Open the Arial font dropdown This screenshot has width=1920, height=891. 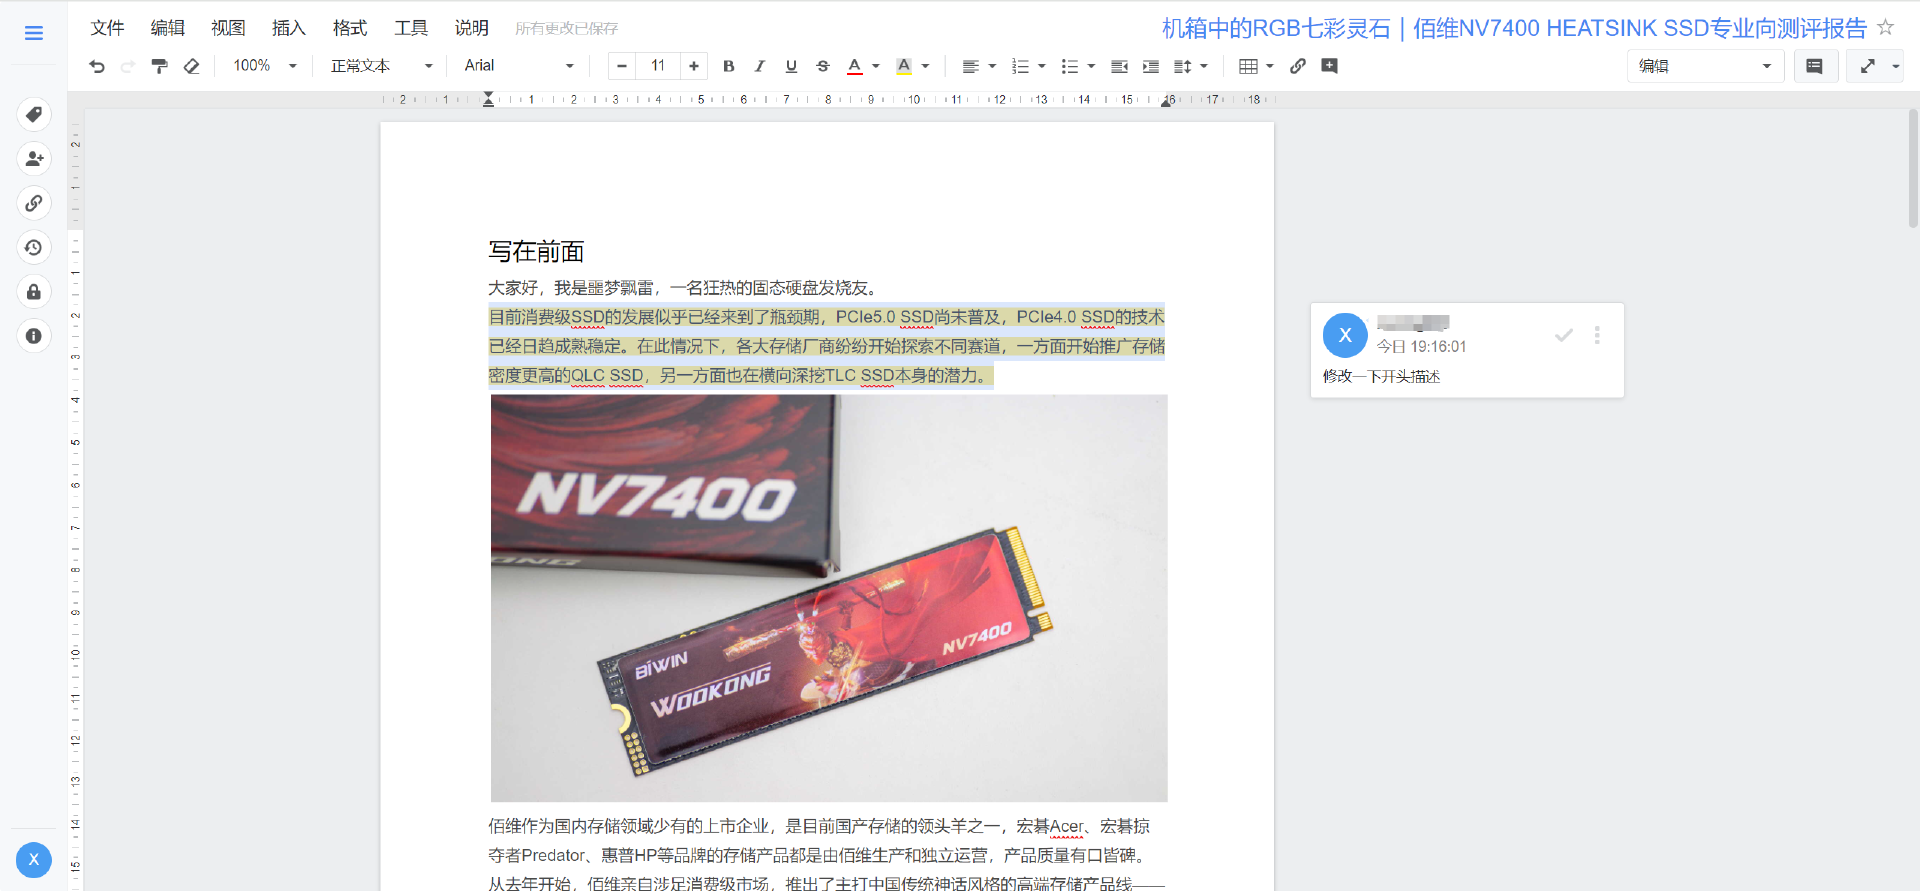coord(519,66)
